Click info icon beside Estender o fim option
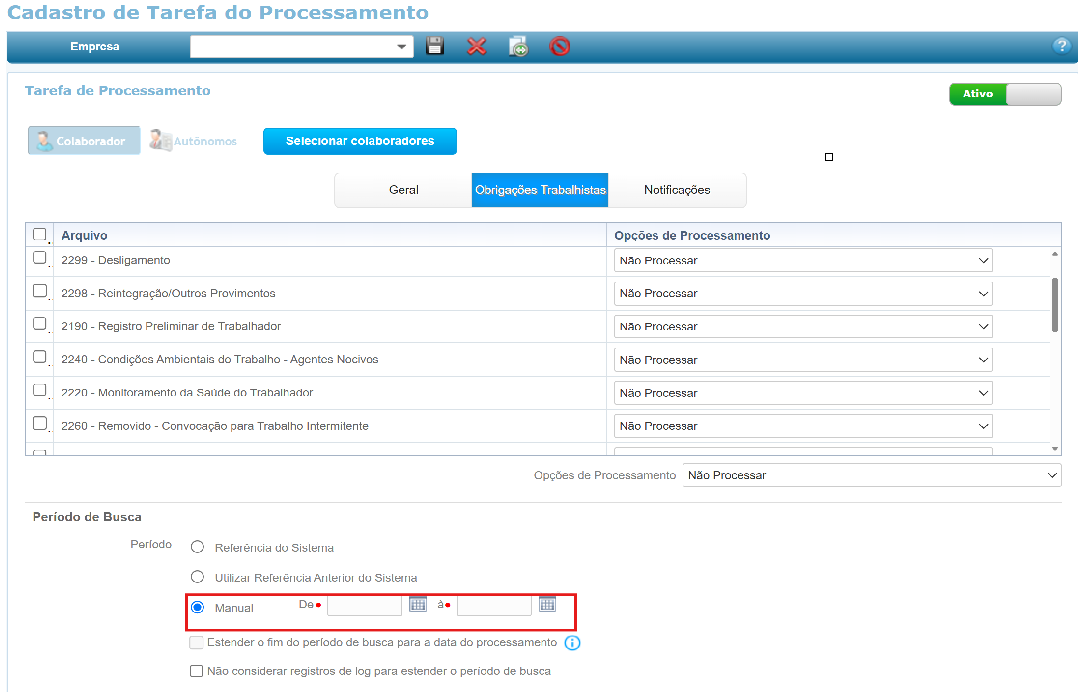The height and width of the screenshot is (692, 1082). point(573,643)
